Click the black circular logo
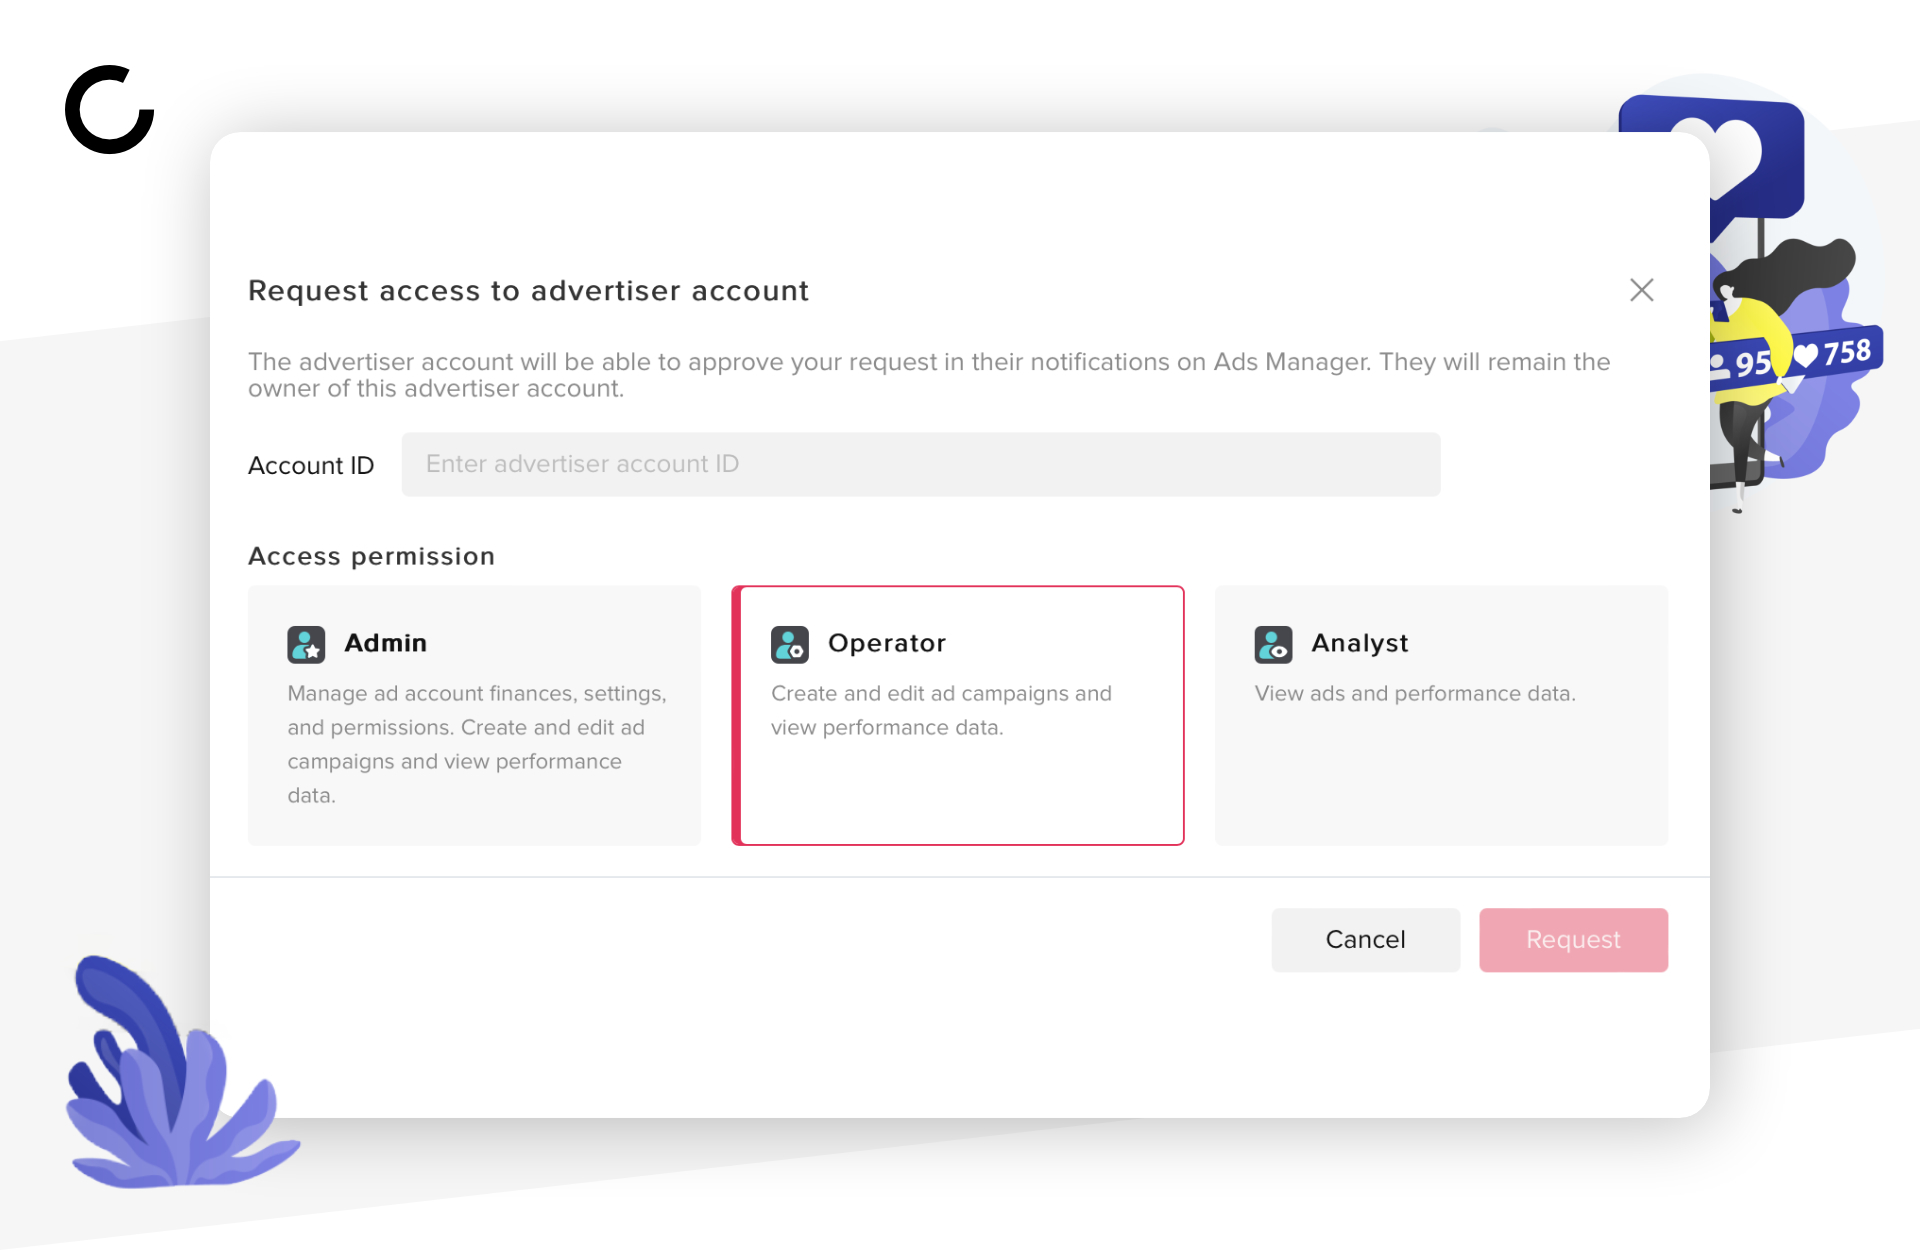 pyautogui.click(x=110, y=110)
